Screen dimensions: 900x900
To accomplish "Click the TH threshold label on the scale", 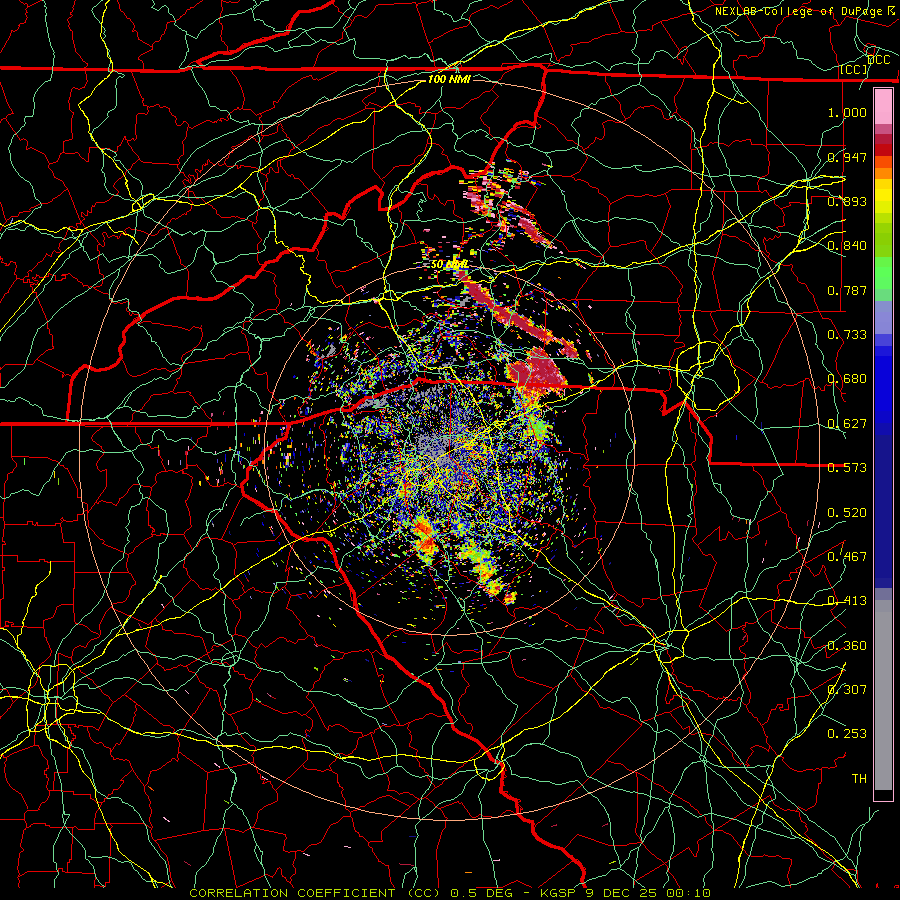I will [x=859, y=779].
